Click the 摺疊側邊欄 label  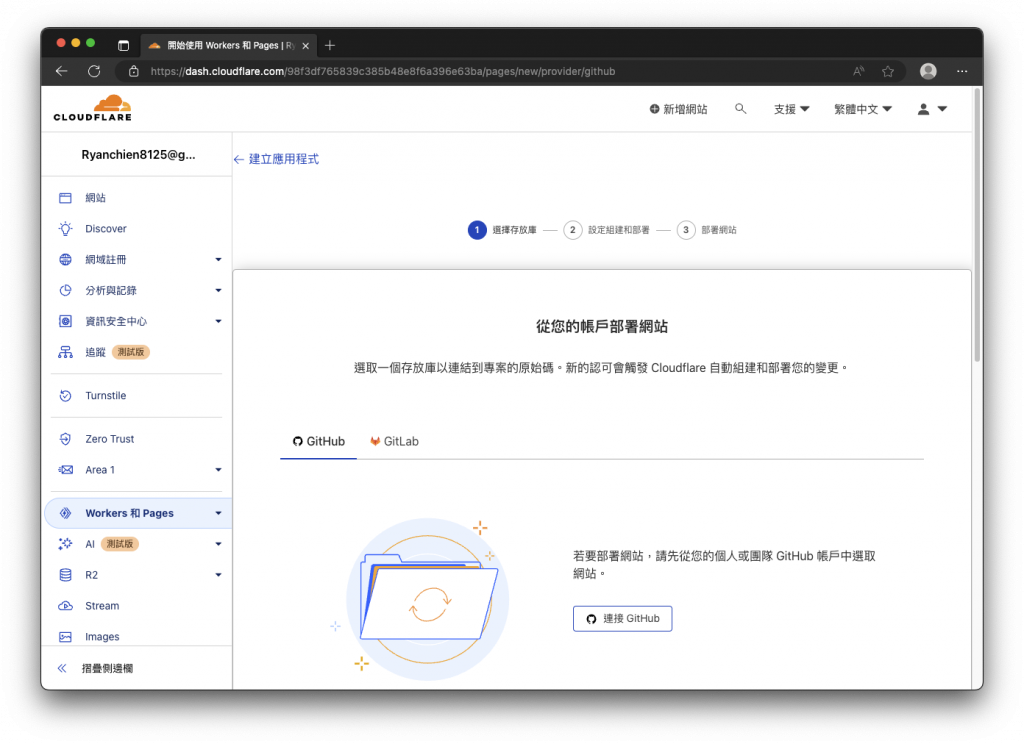point(107,668)
